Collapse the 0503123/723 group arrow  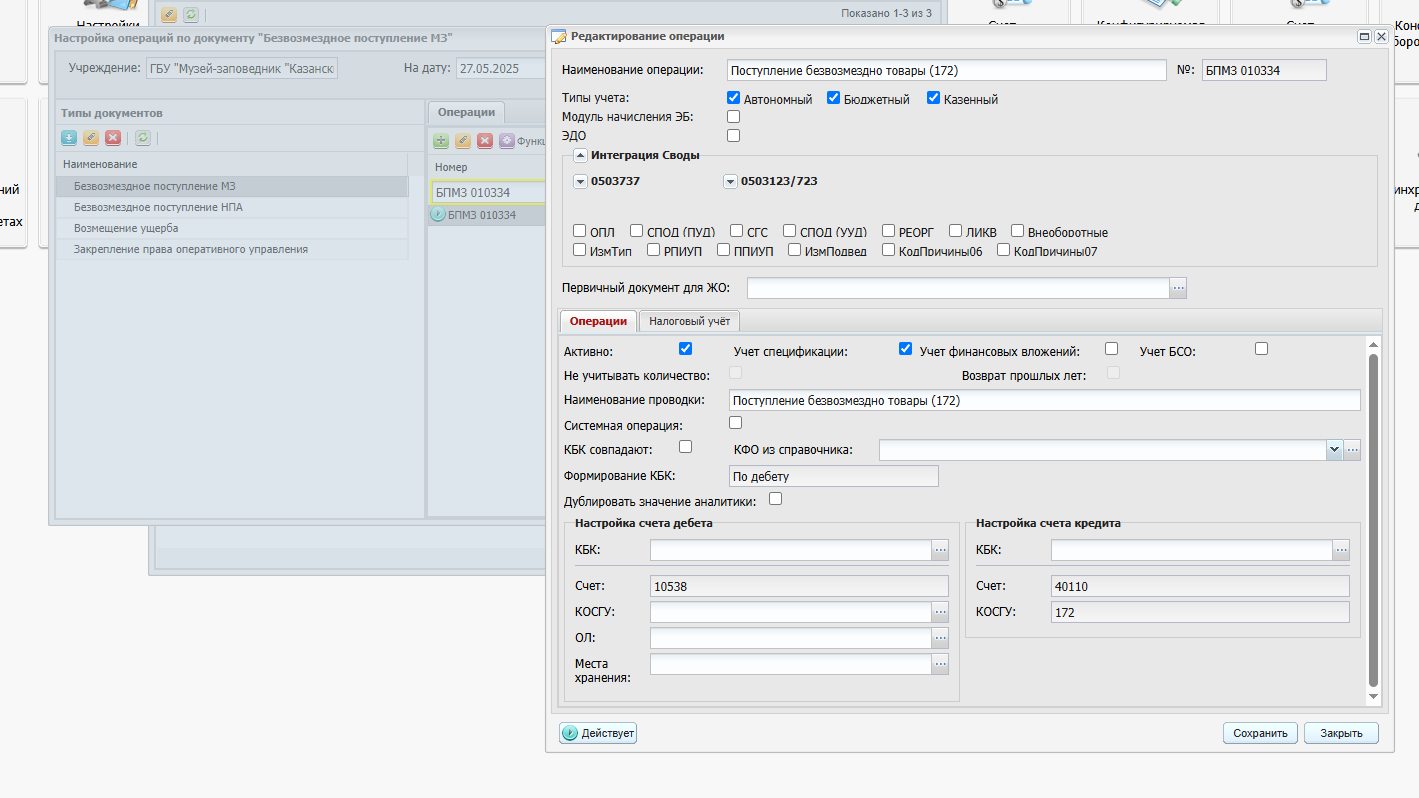(x=730, y=182)
